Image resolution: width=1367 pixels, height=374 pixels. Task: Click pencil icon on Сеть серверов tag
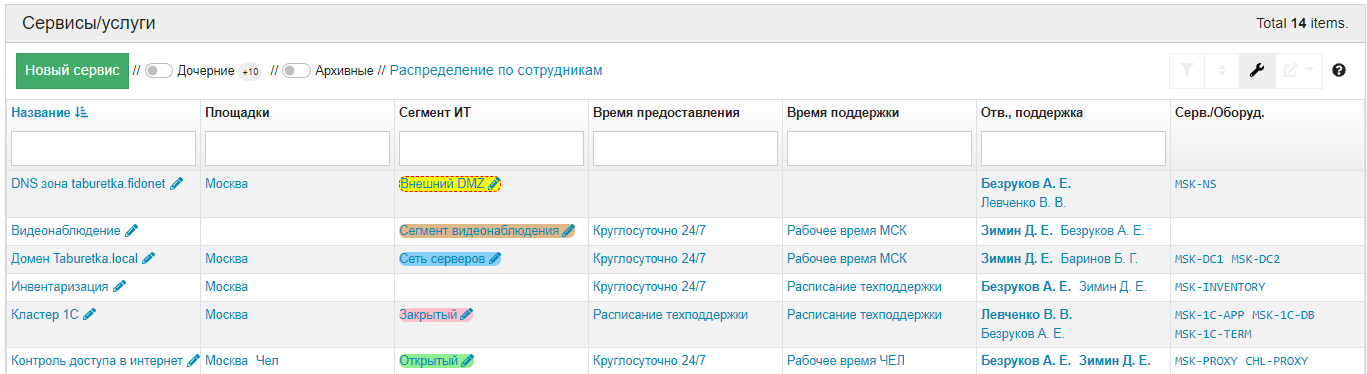pos(494,258)
